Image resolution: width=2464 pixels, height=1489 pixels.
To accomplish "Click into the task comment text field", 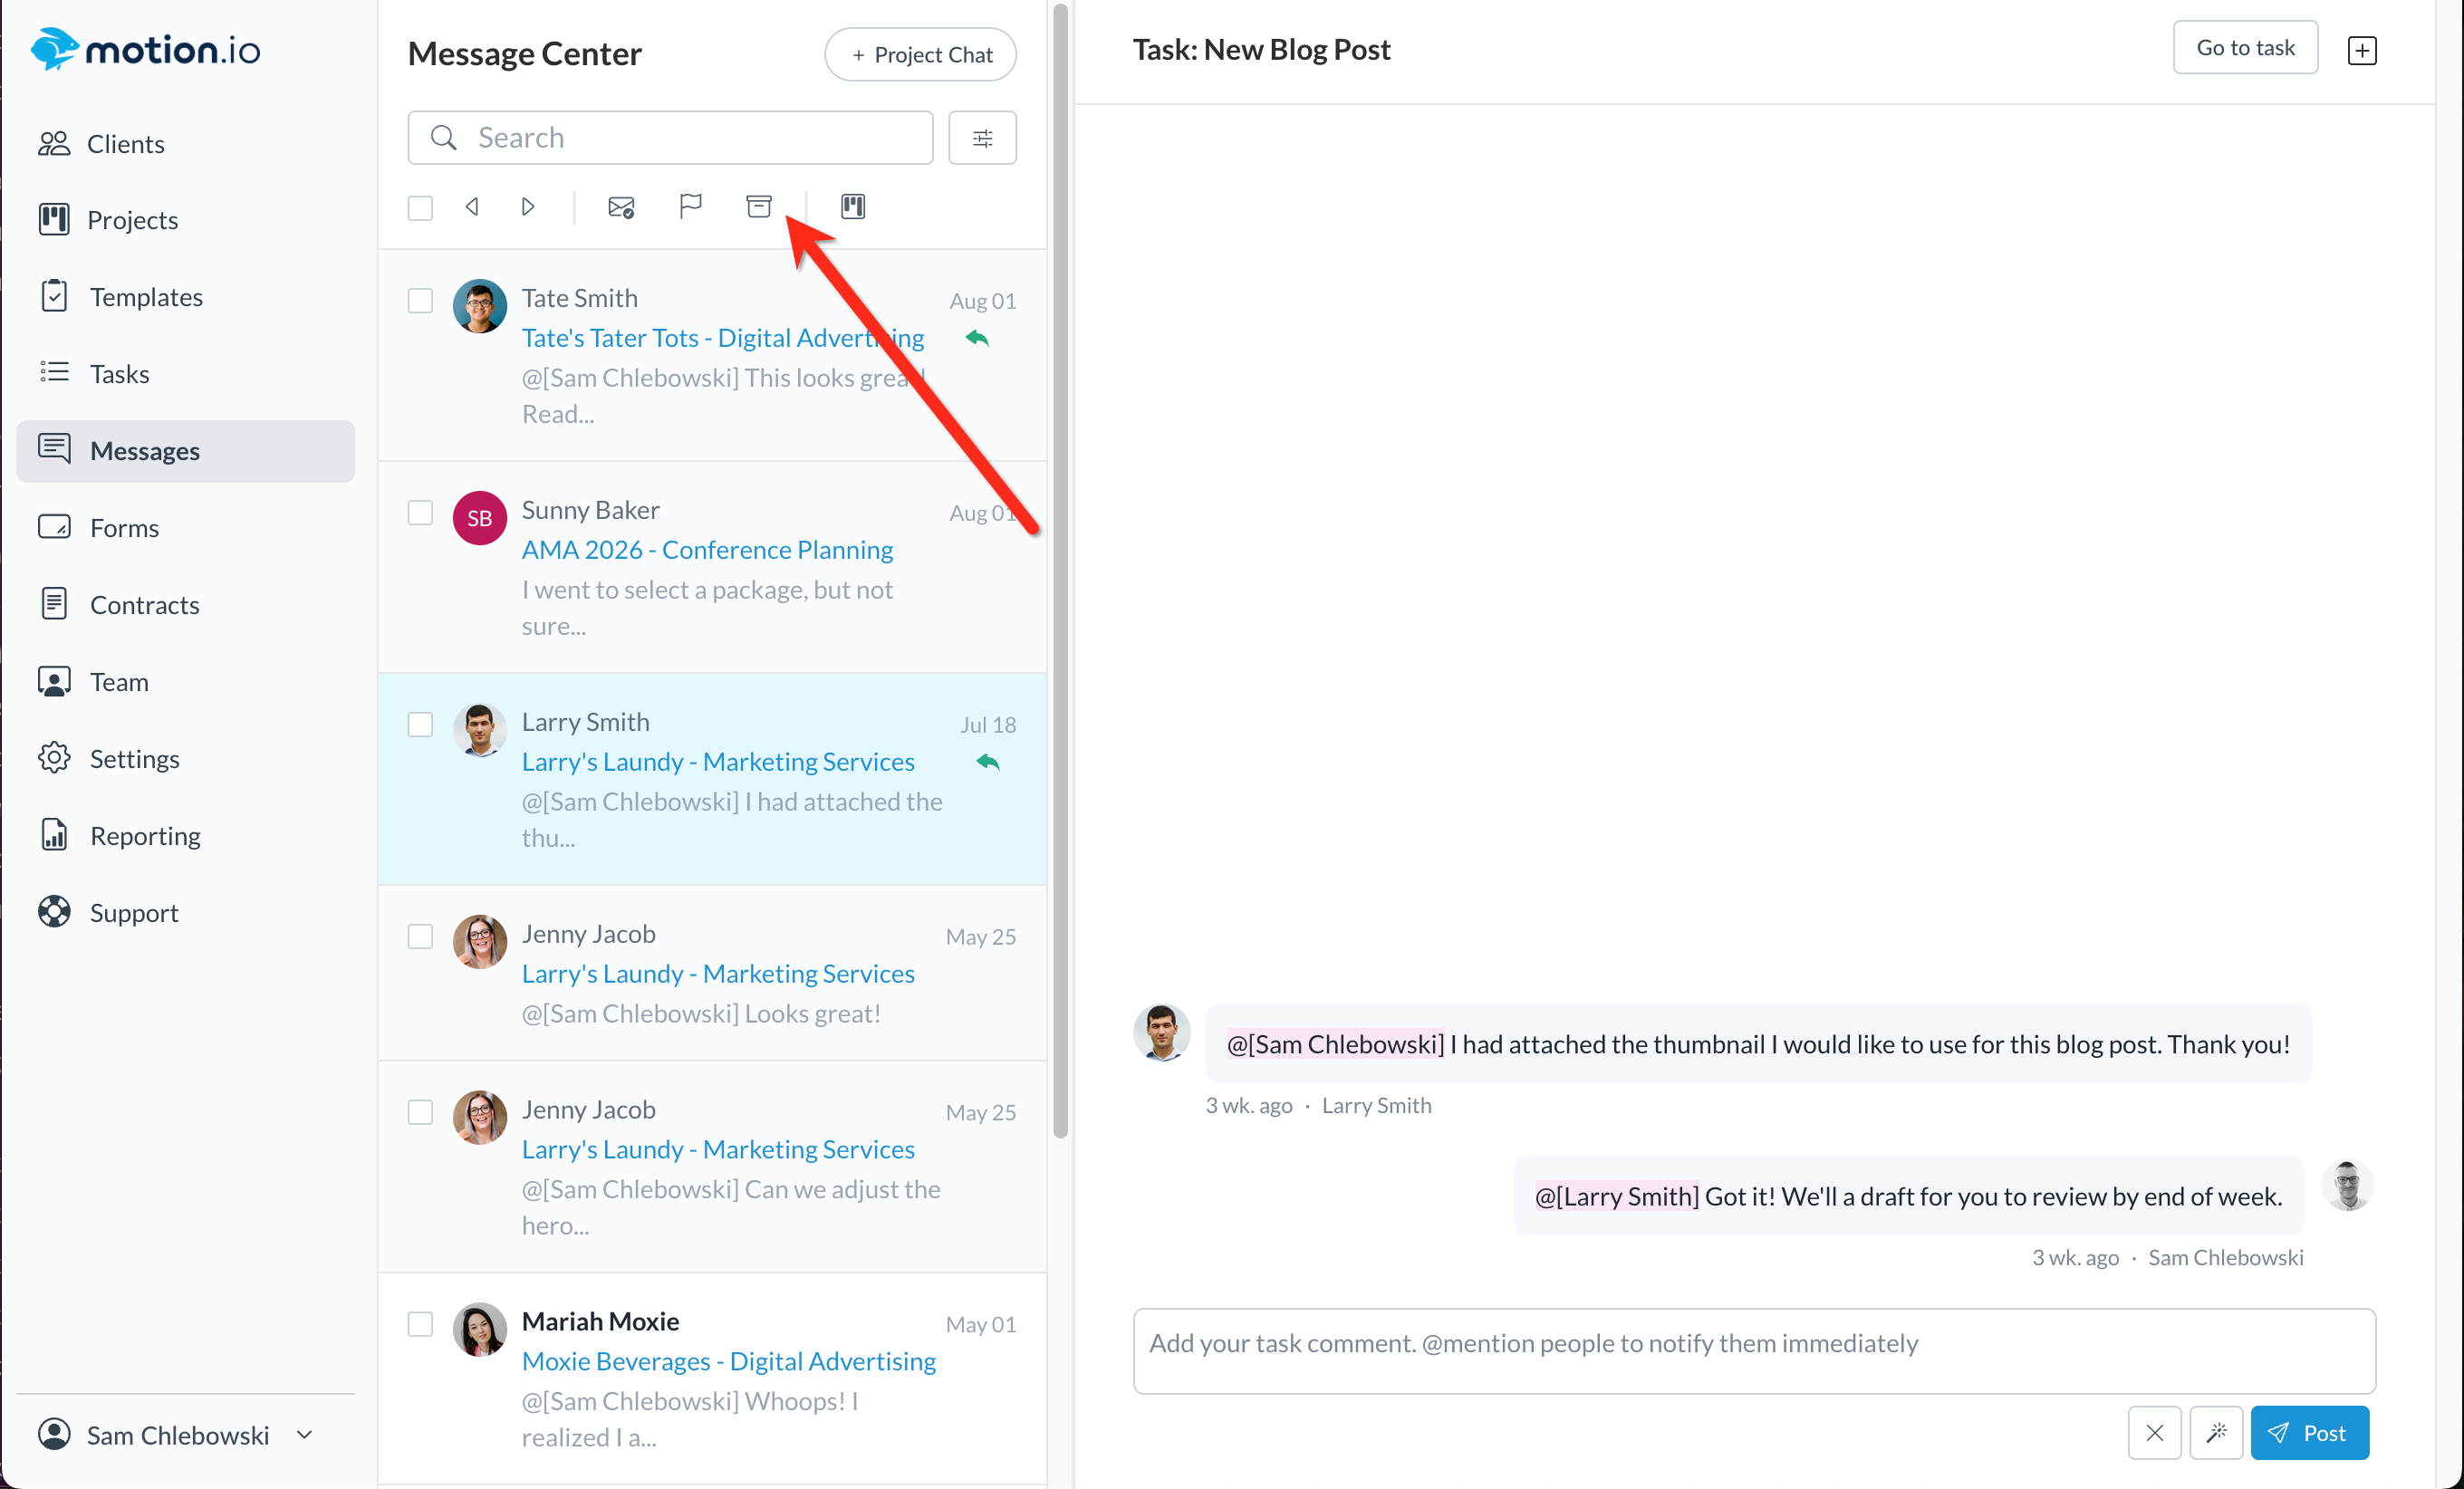I will point(1753,1350).
